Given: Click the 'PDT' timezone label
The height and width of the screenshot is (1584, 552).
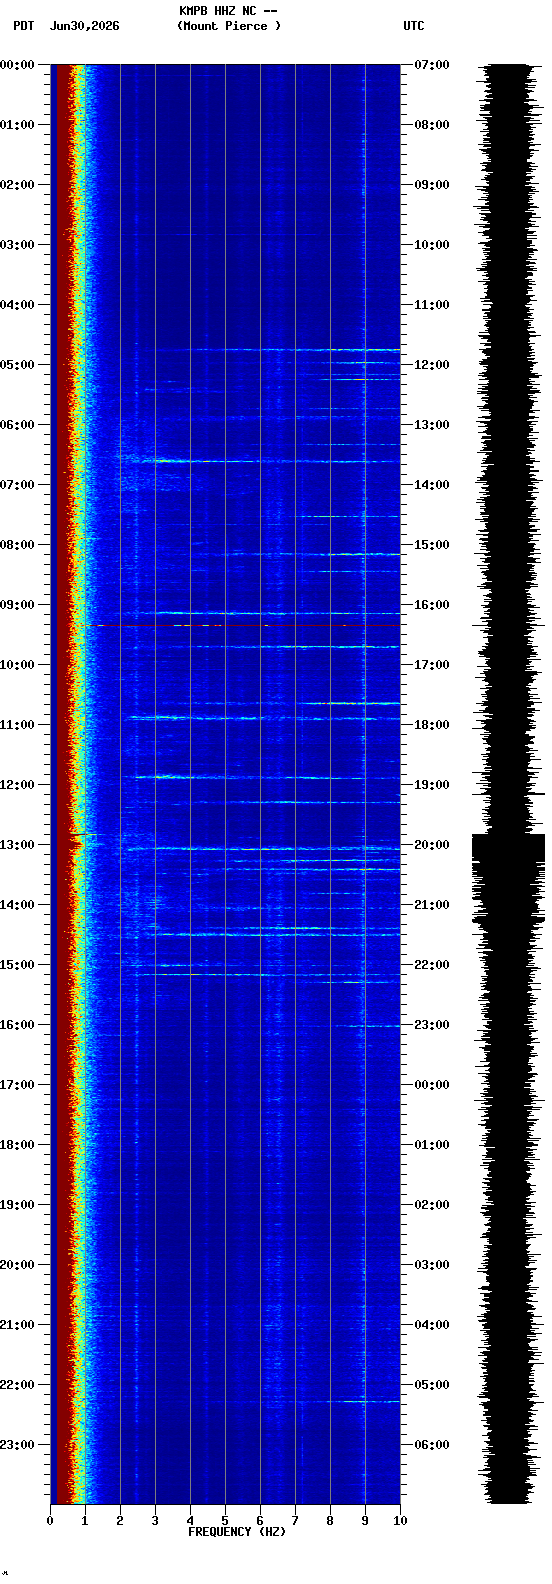Looking at the screenshot, I should point(23,26).
